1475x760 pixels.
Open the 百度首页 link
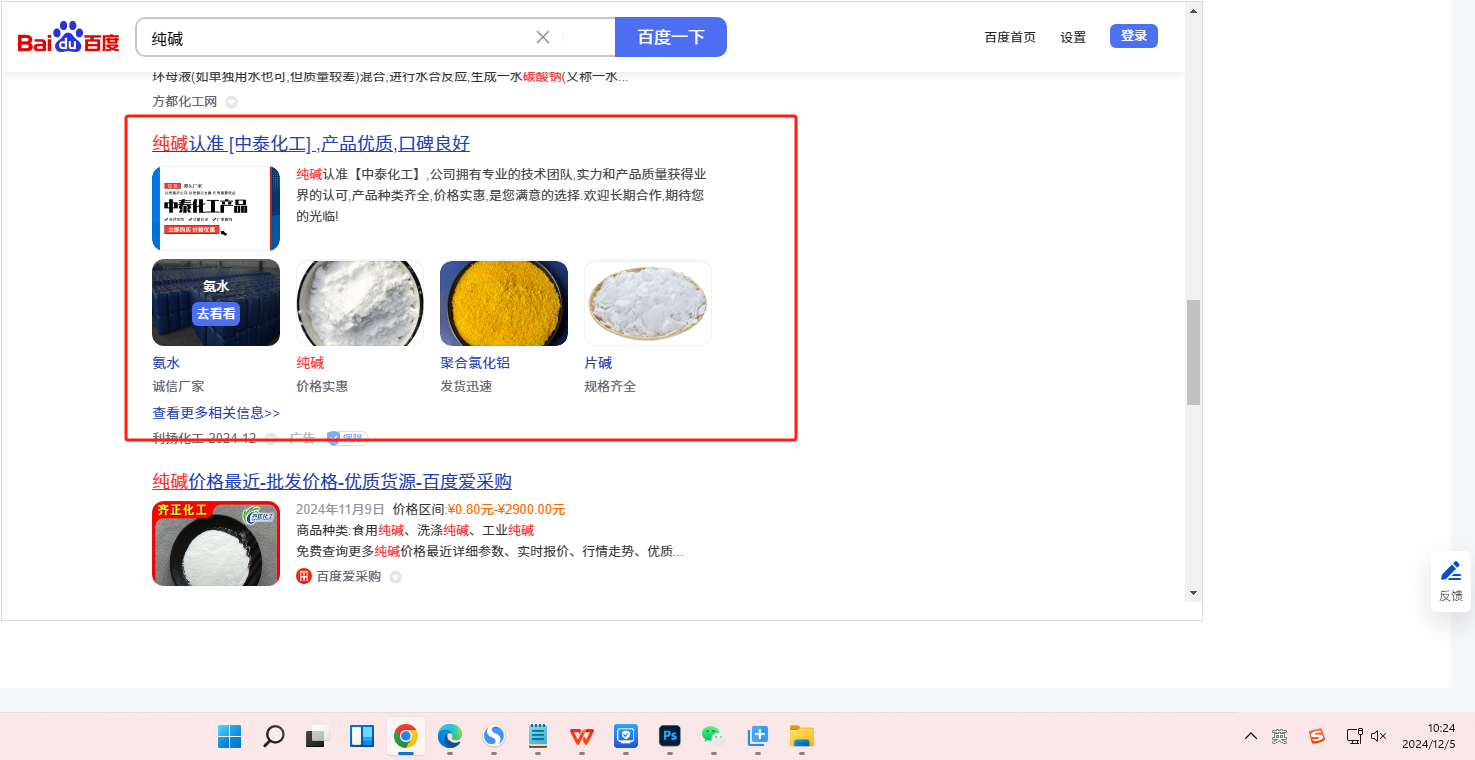[x=1010, y=37]
